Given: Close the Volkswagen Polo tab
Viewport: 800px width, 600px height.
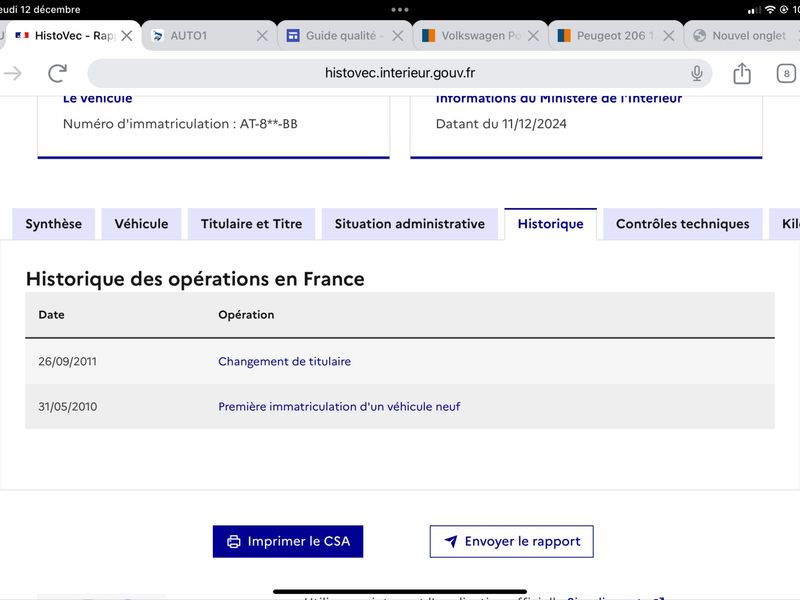Looking at the screenshot, I should point(533,36).
